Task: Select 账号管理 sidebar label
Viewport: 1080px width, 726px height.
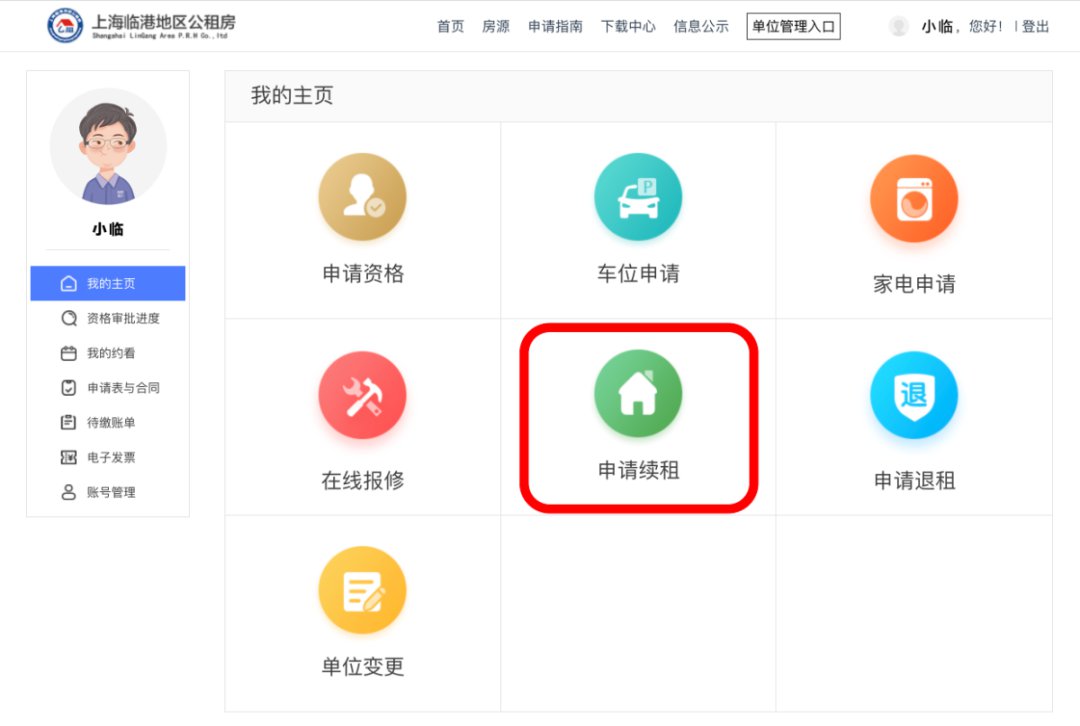Action: pos(111,492)
